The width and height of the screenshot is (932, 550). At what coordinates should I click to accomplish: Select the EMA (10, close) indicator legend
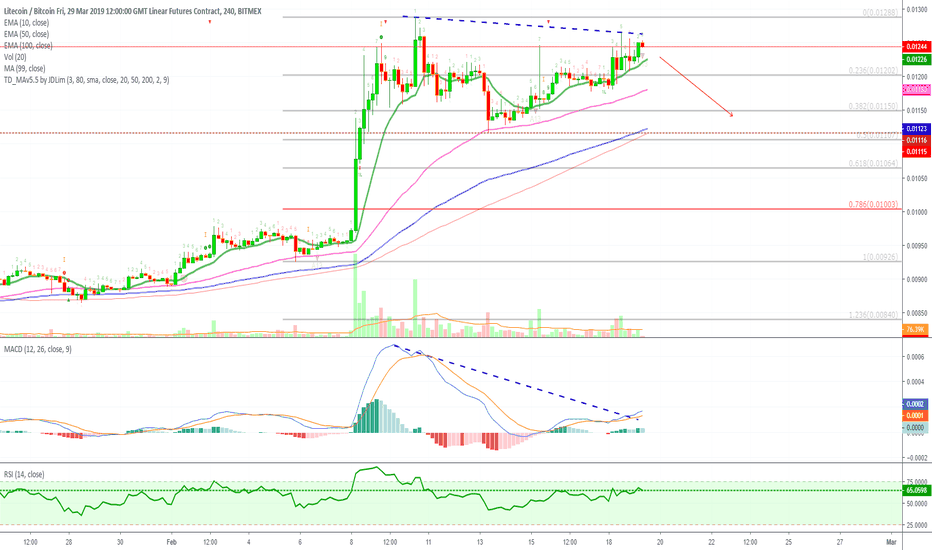click(x=26, y=23)
